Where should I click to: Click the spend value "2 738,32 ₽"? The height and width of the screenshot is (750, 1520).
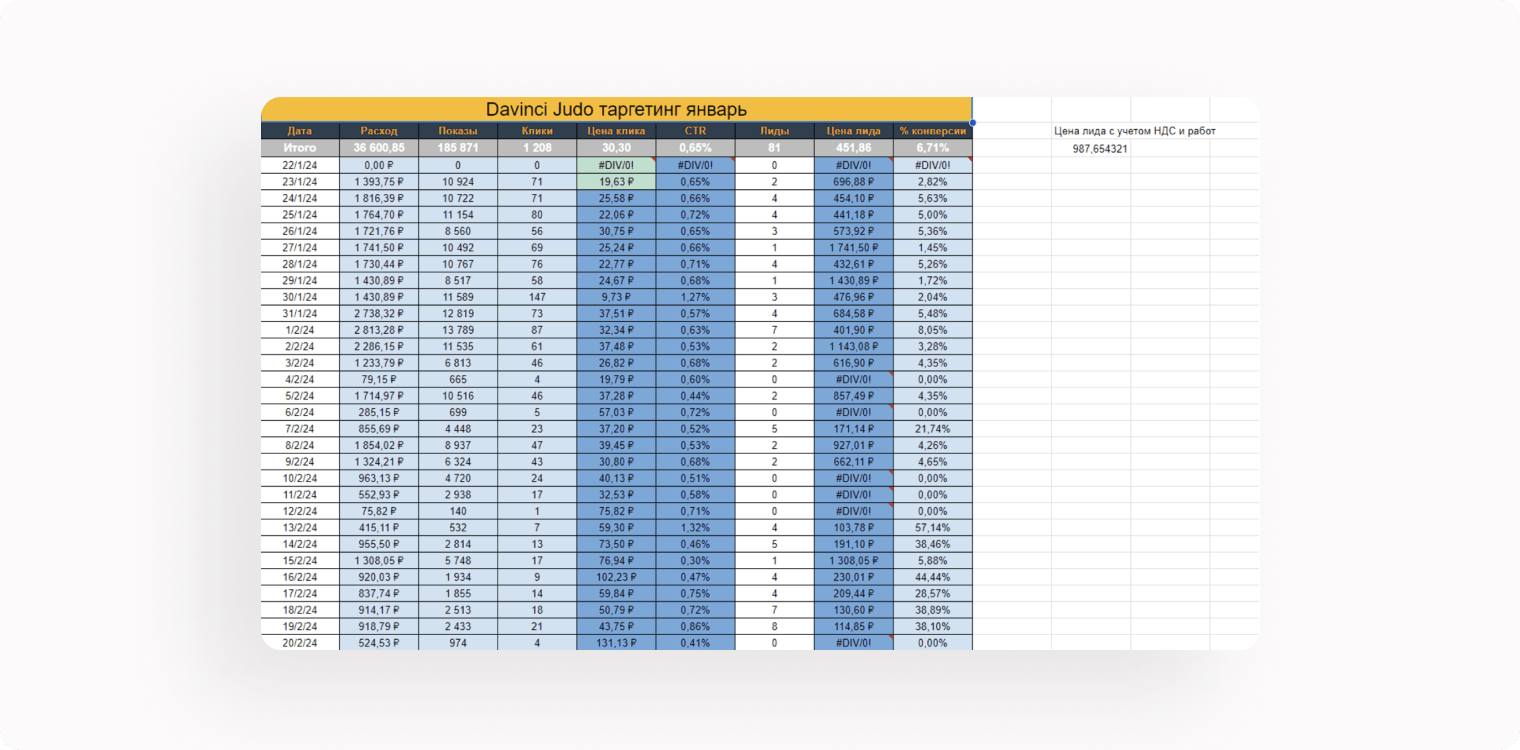379,313
